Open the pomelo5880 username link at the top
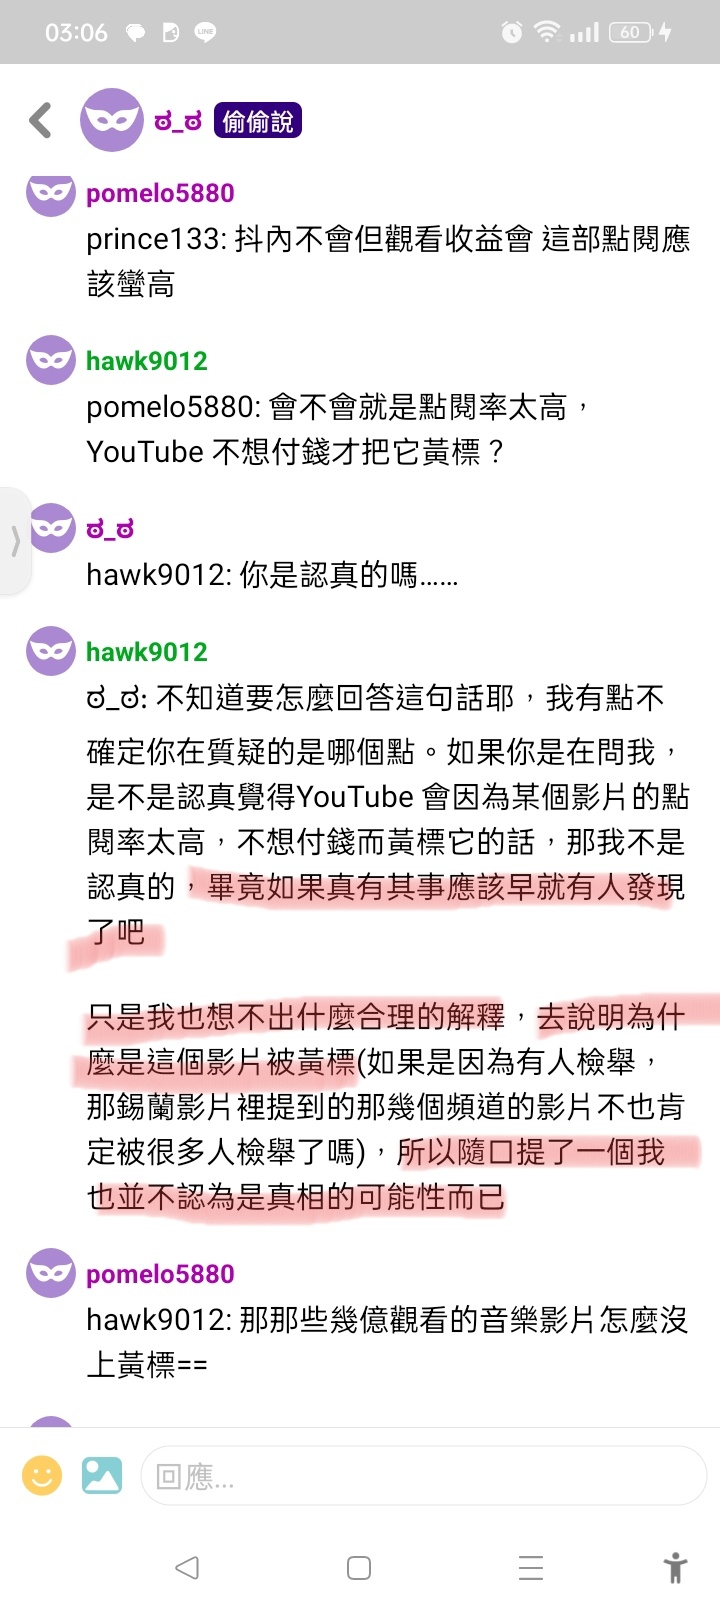 [160, 193]
